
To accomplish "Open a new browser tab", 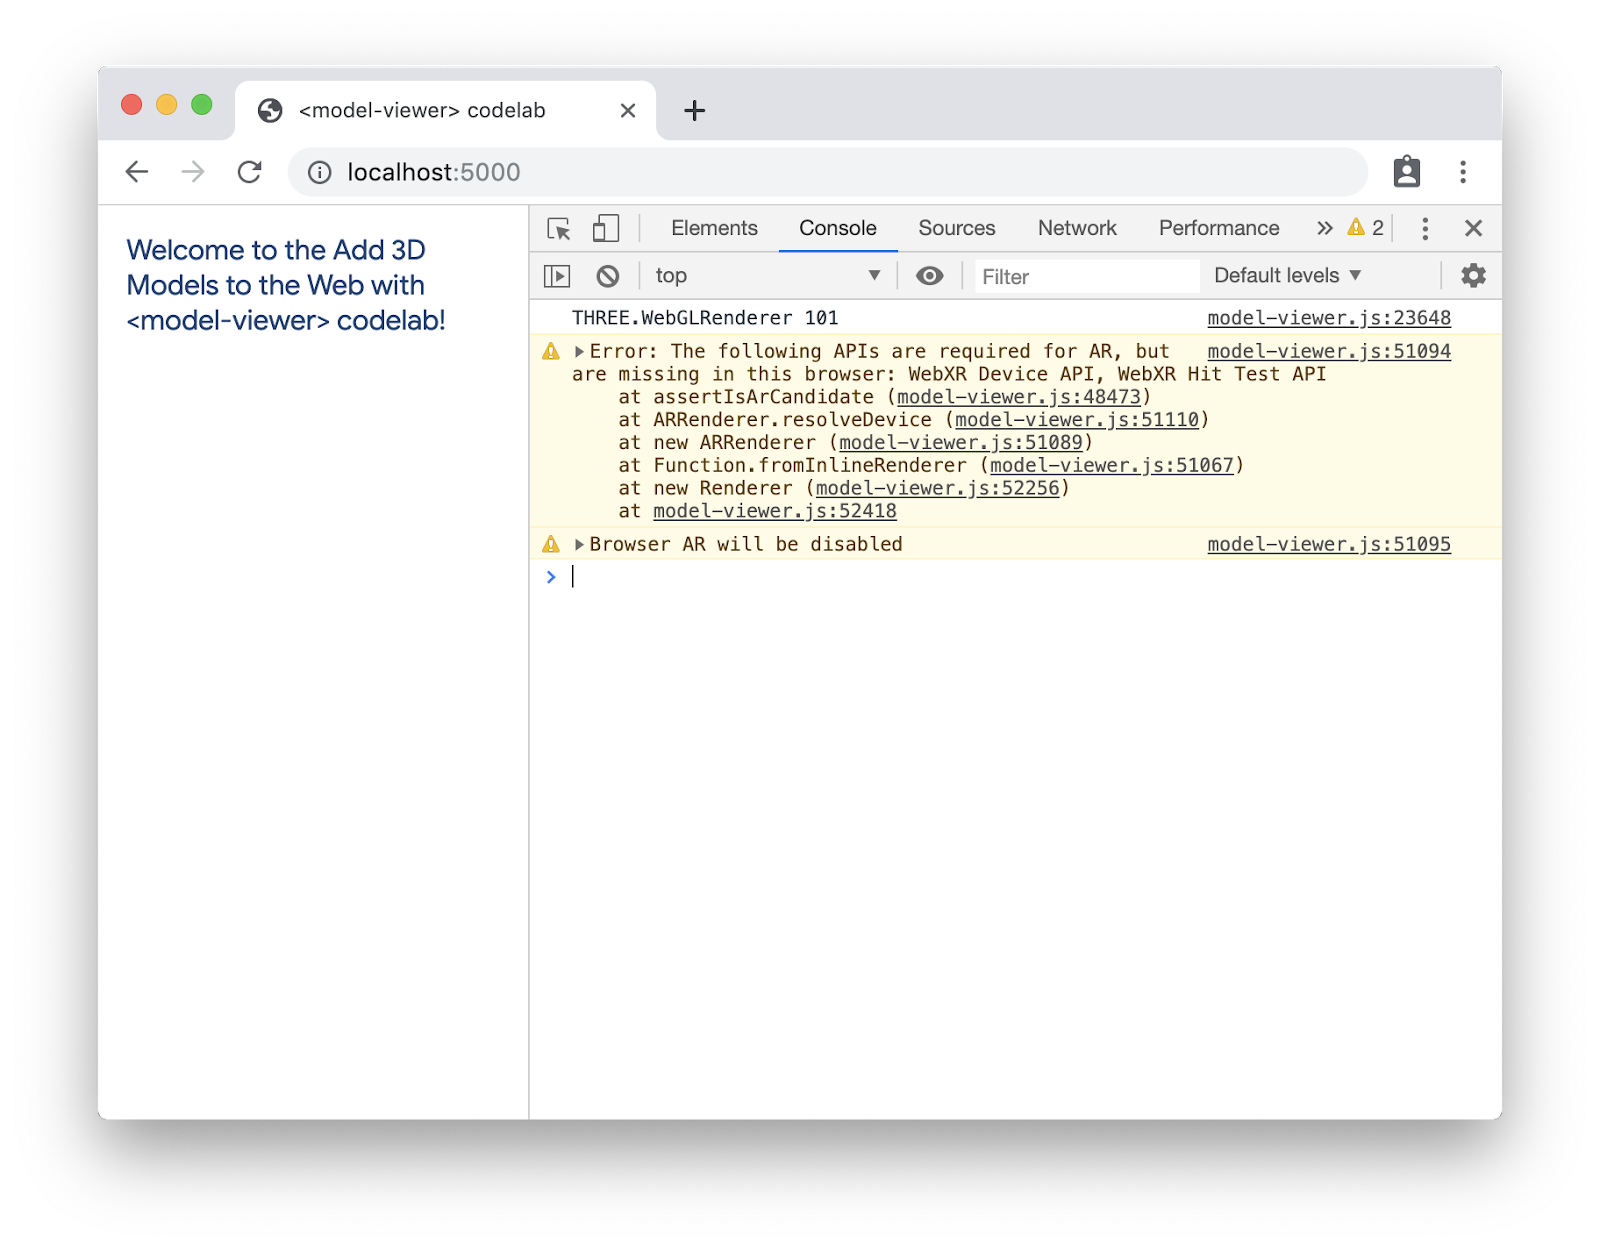I will 694,110.
